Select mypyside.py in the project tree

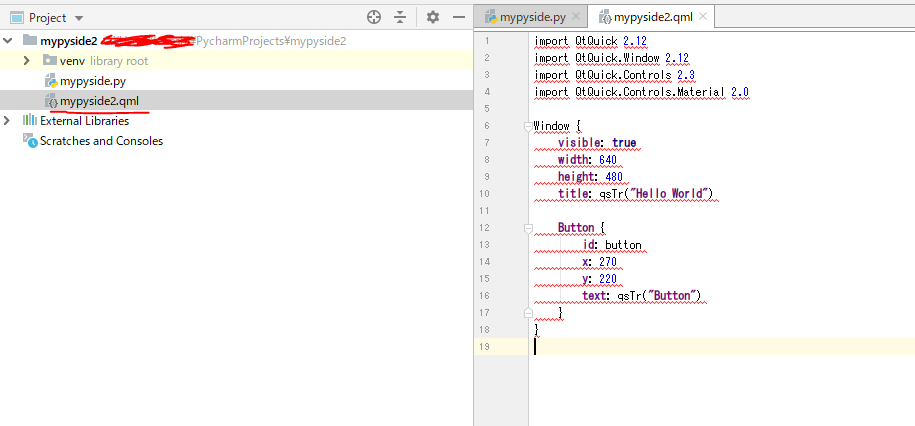pyautogui.click(x=93, y=81)
